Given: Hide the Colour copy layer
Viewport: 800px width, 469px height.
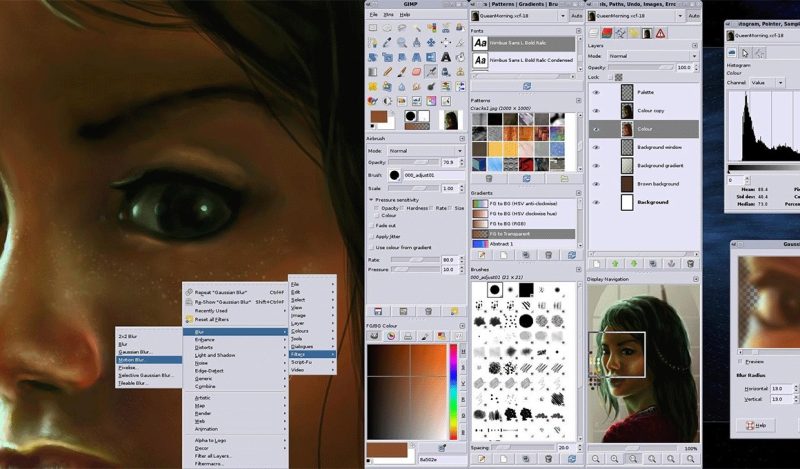Looking at the screenshot, I should 596,111.
